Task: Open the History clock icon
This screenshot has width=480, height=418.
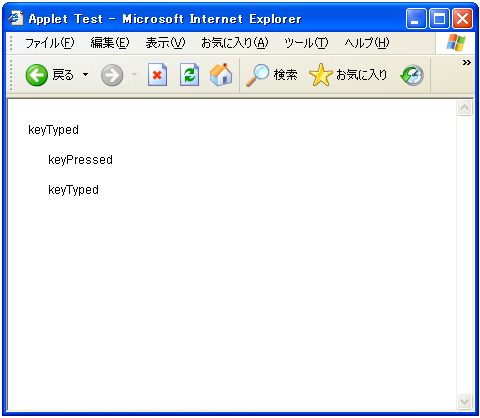Action: pyautogui.click(x=412, y=75)
